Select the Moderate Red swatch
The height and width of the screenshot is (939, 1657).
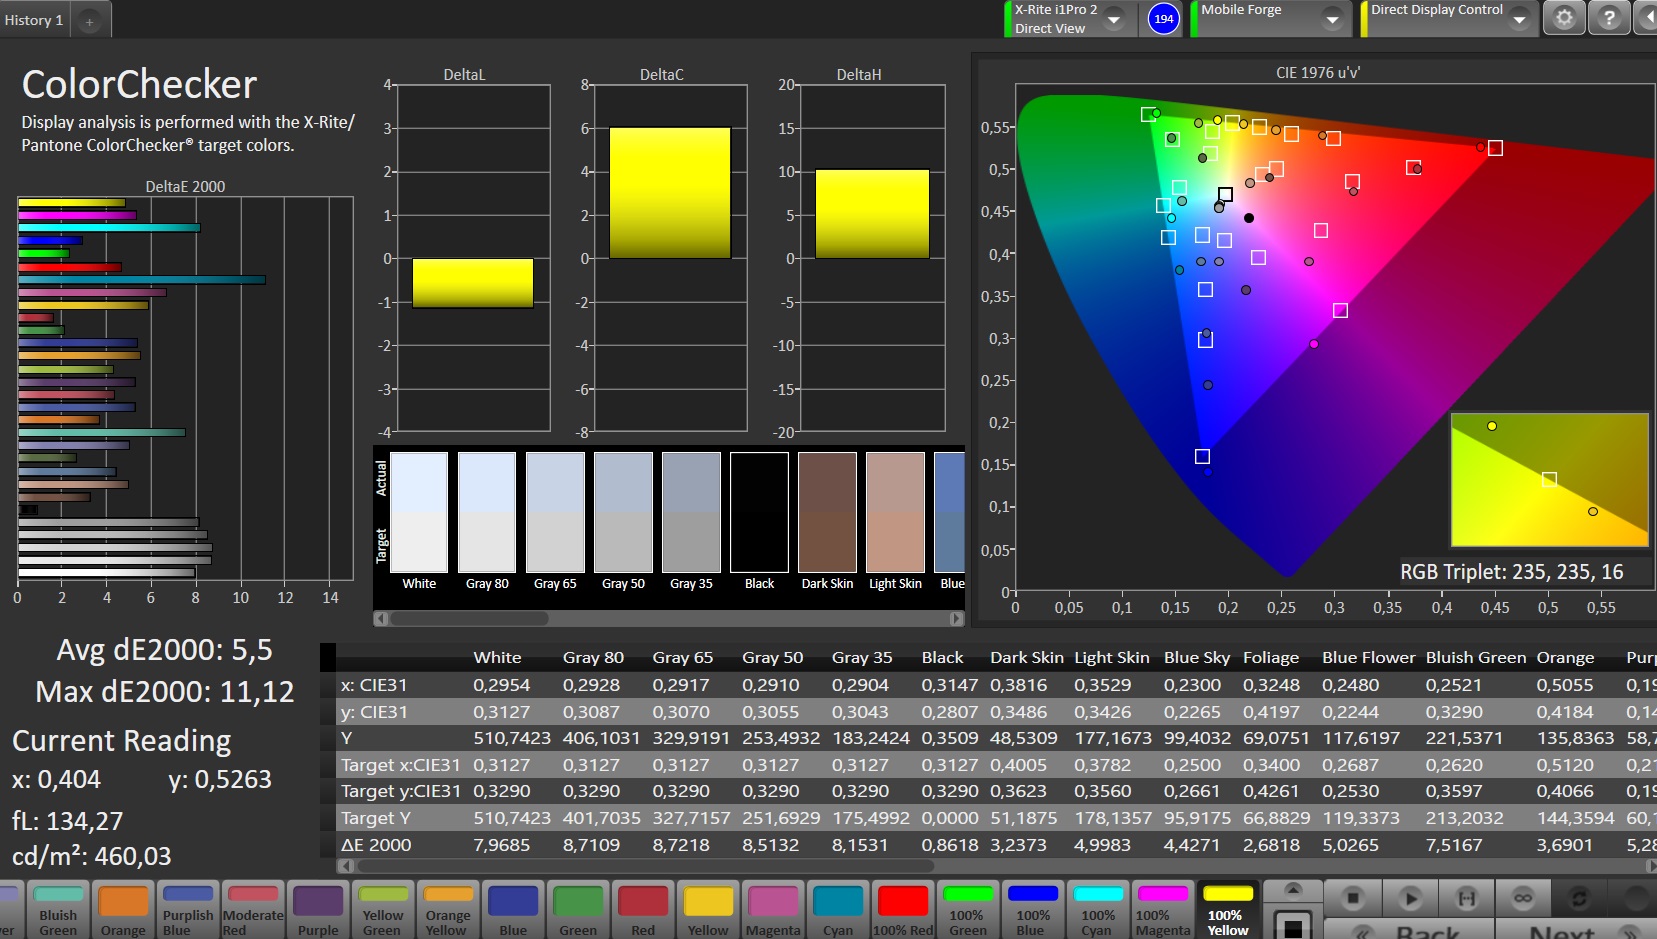pos(253,910)
